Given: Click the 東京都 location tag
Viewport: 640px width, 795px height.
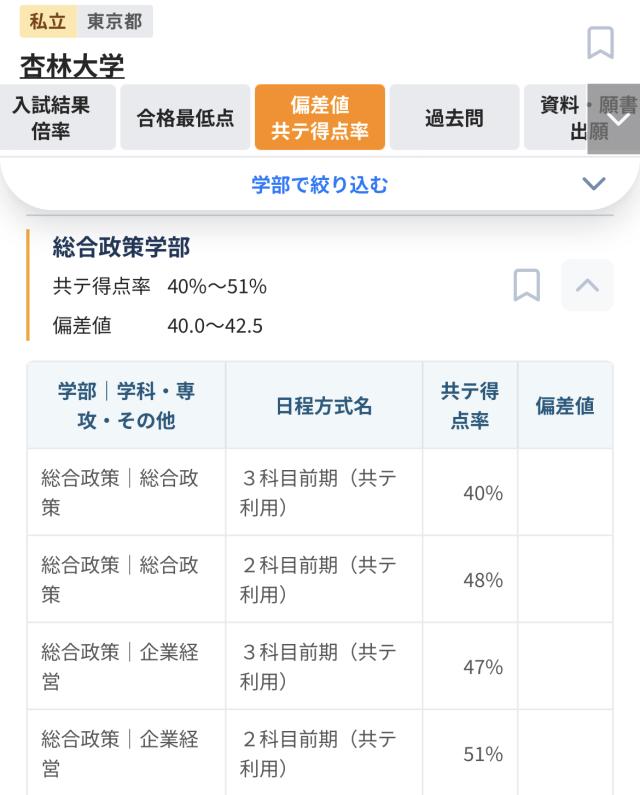Looking at the screenshot, I should pos(115,21).
